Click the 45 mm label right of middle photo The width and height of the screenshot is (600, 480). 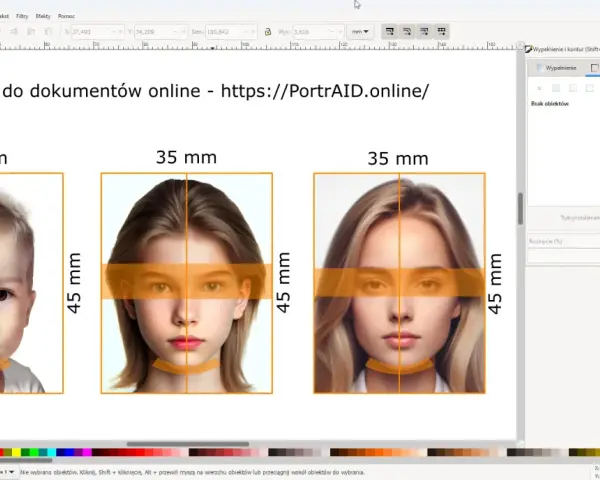(283, 282)
